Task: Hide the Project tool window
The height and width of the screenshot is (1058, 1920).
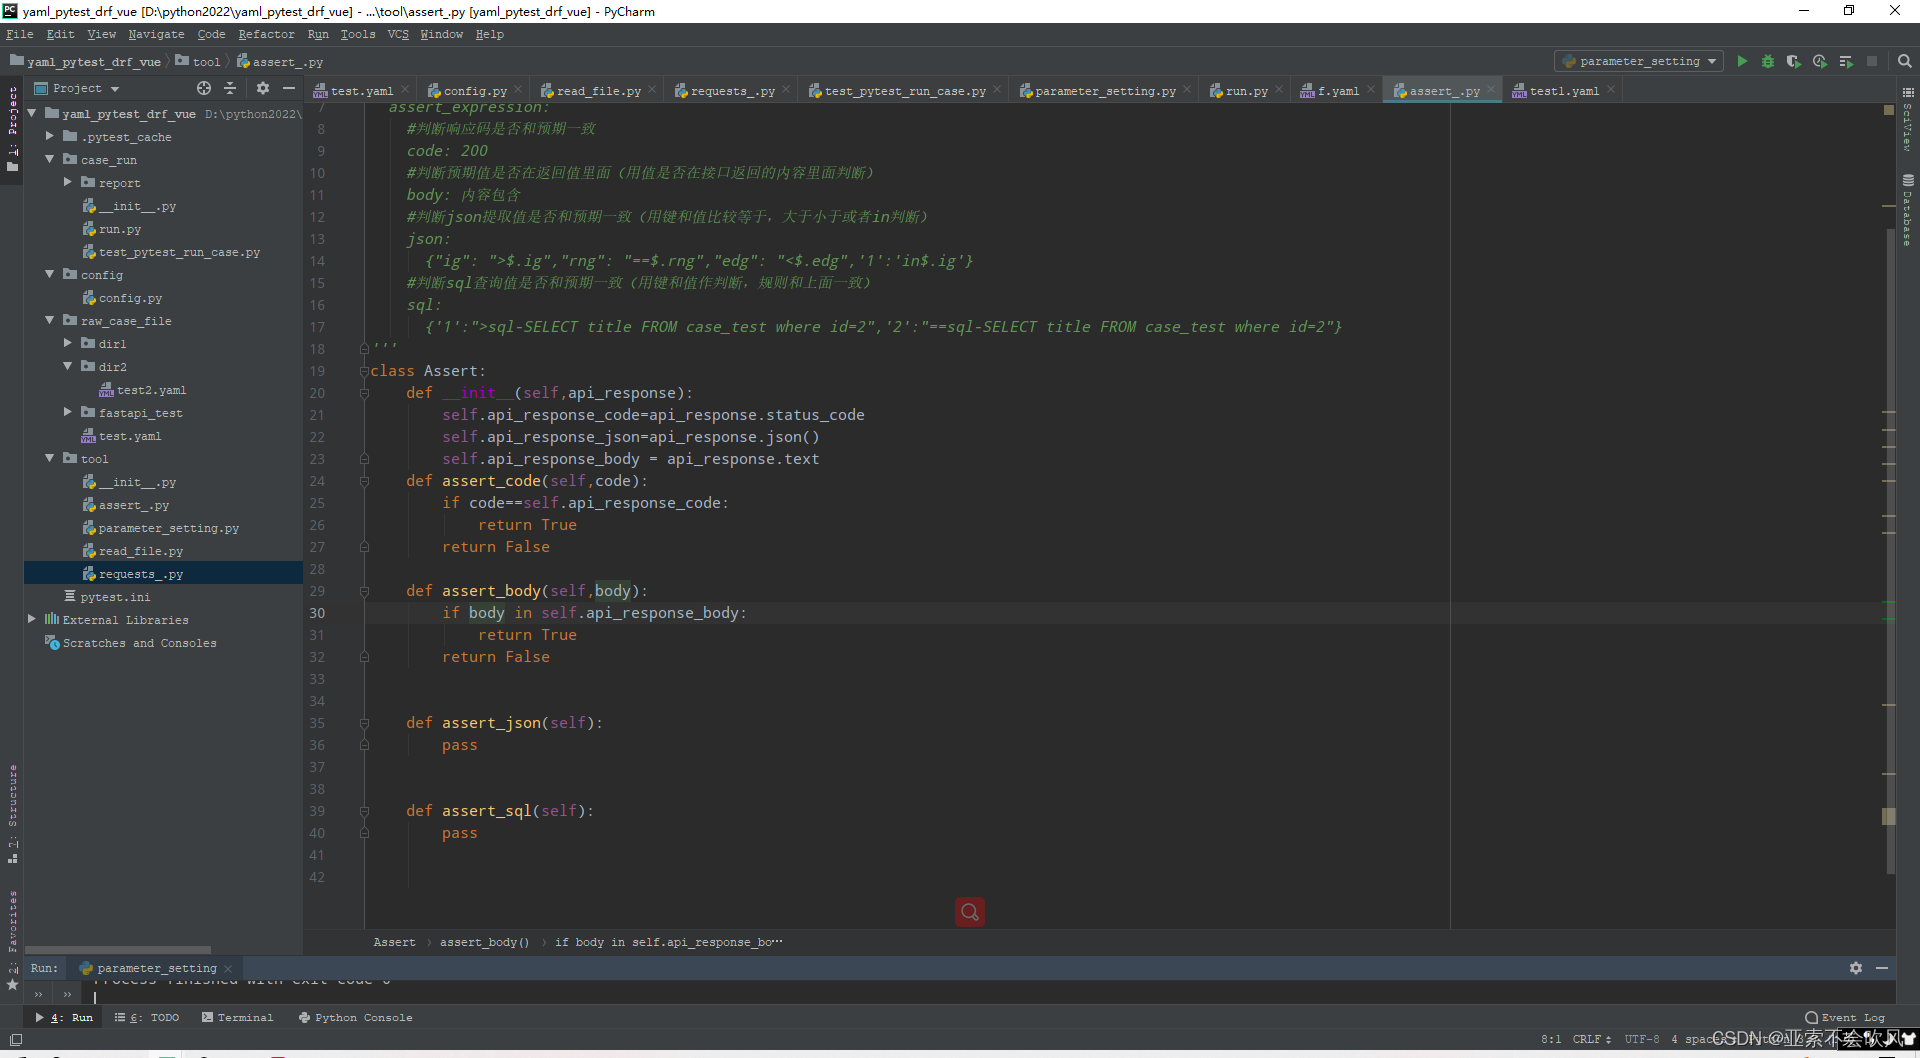Action: click(289, 88)
